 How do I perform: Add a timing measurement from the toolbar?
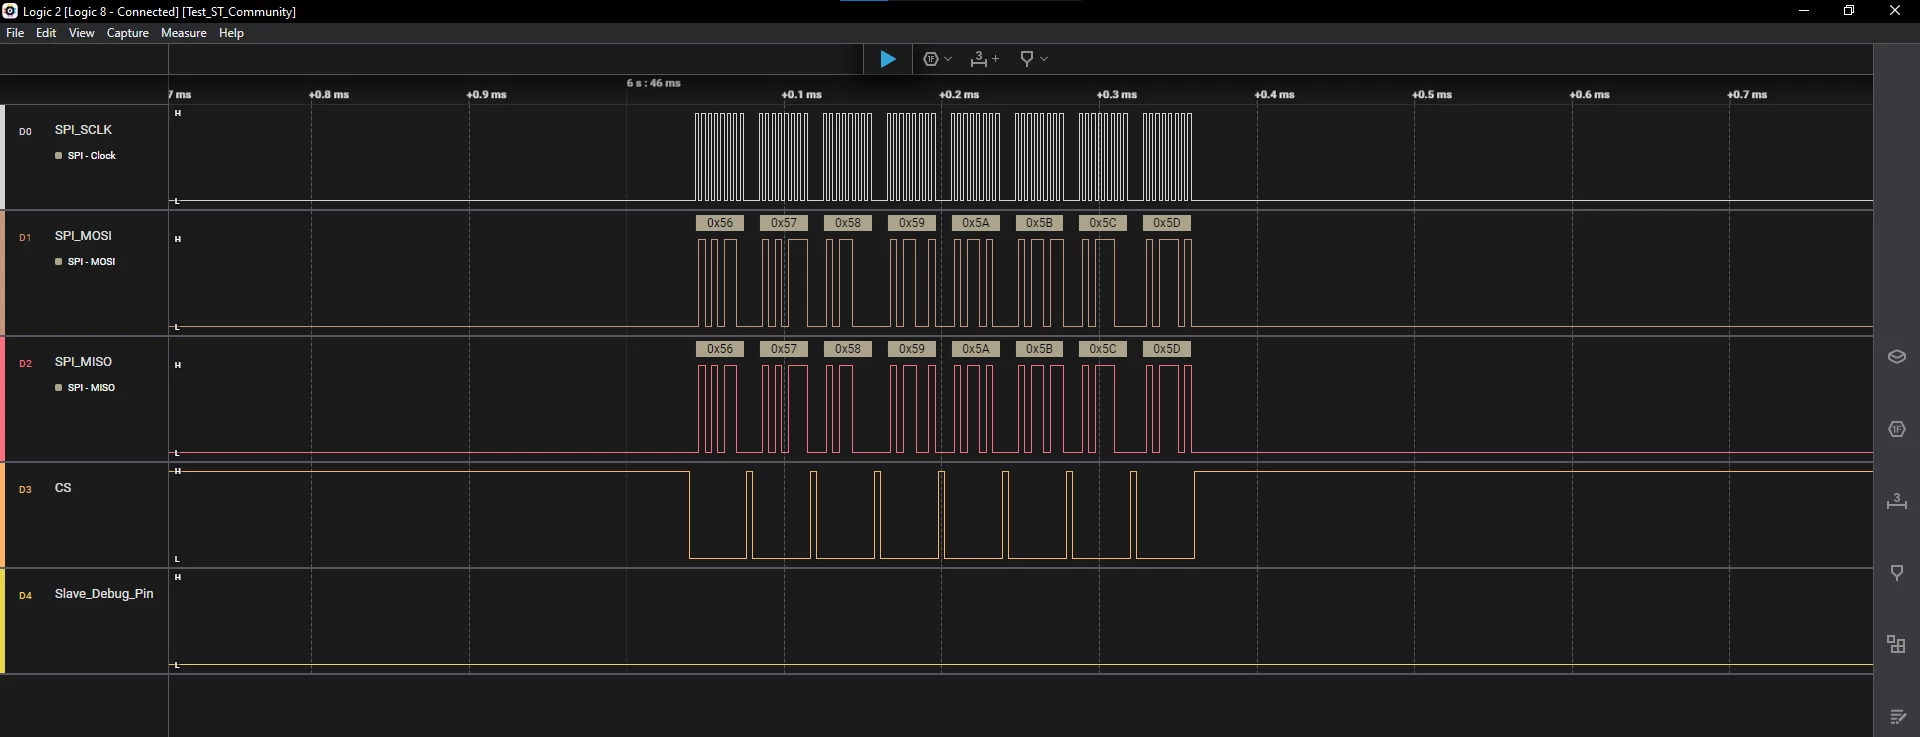click(x=984, y=59)
